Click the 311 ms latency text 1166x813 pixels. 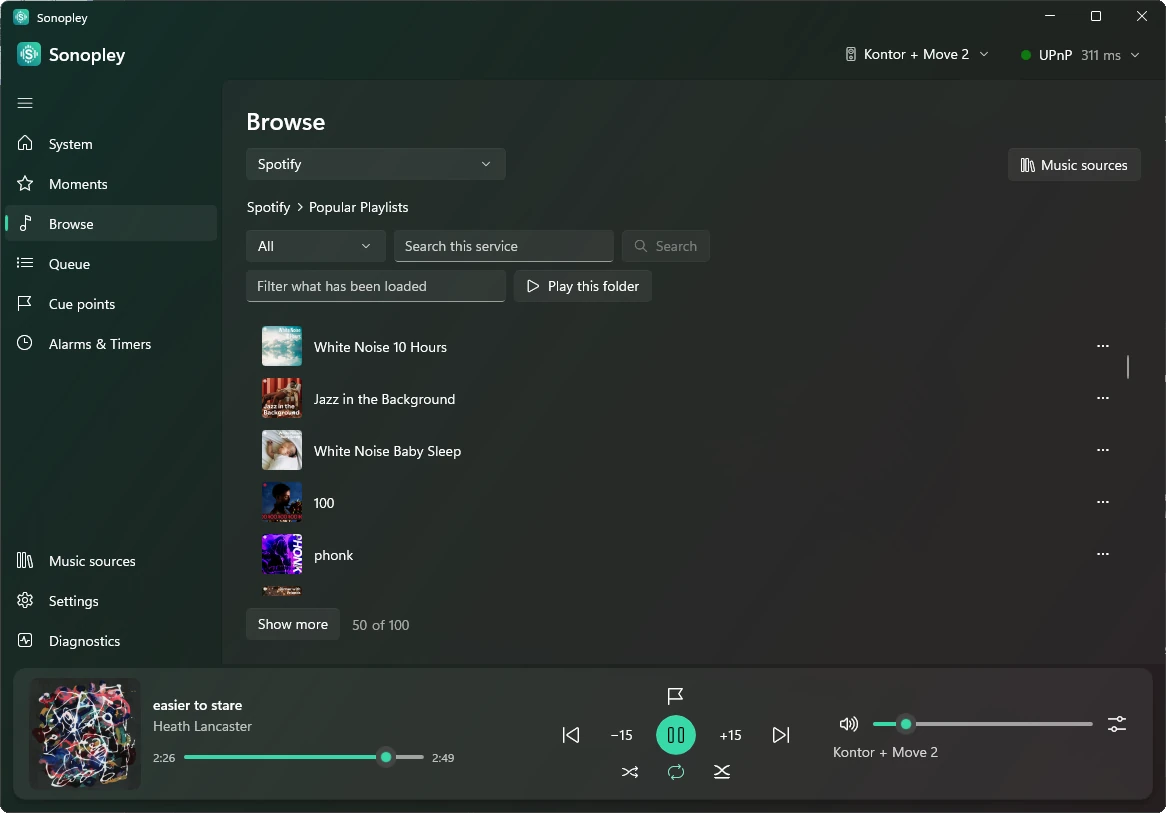(1101, 55)
